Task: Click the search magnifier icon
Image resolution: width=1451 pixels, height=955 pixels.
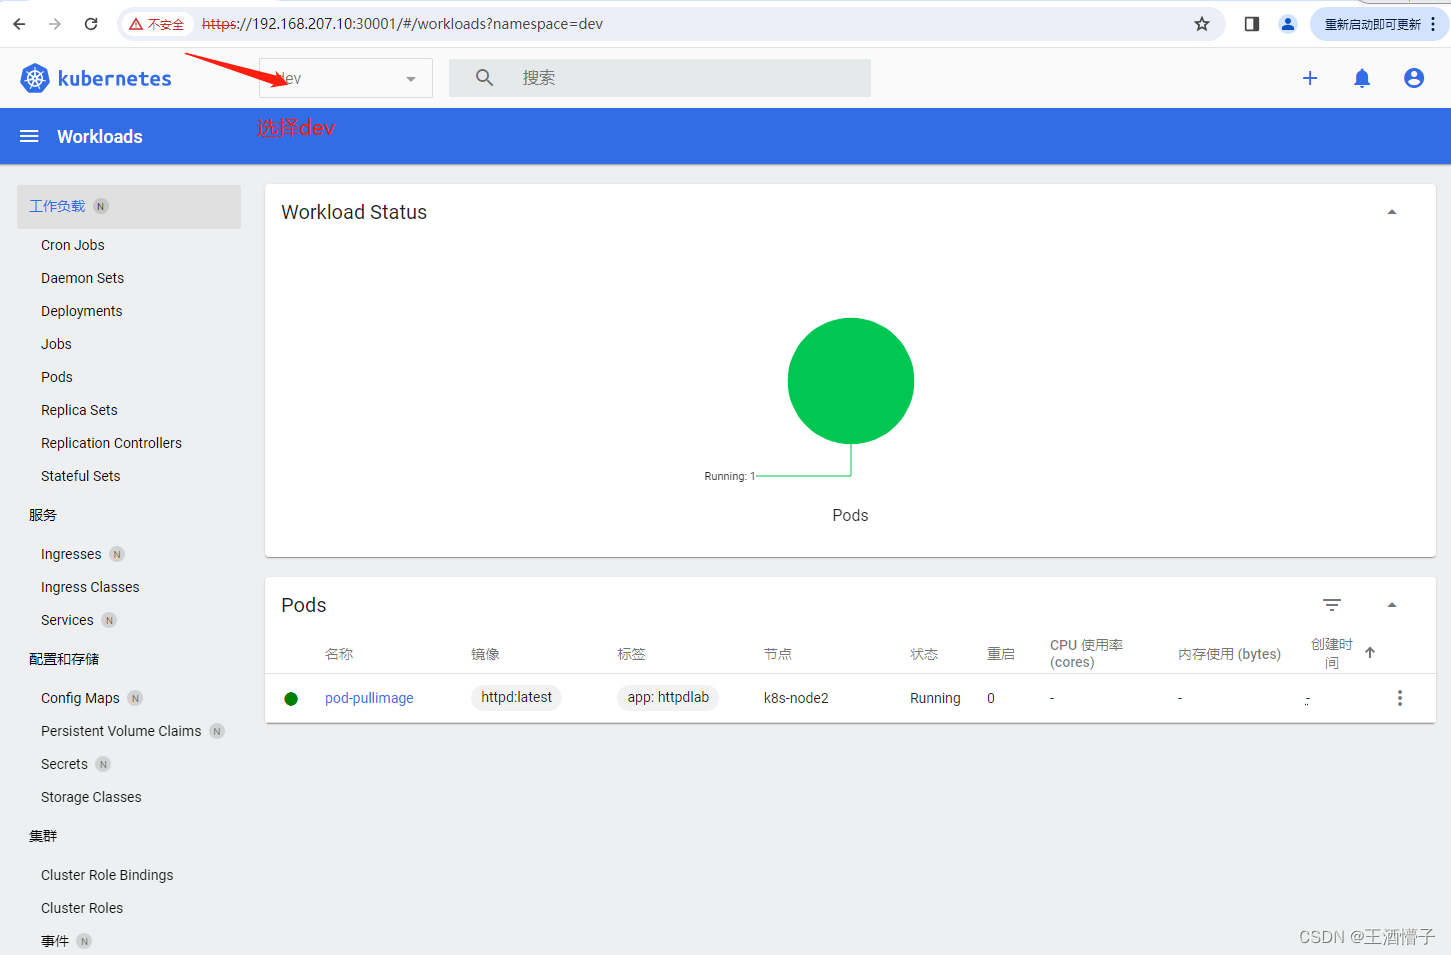Action: pos(484,78)
